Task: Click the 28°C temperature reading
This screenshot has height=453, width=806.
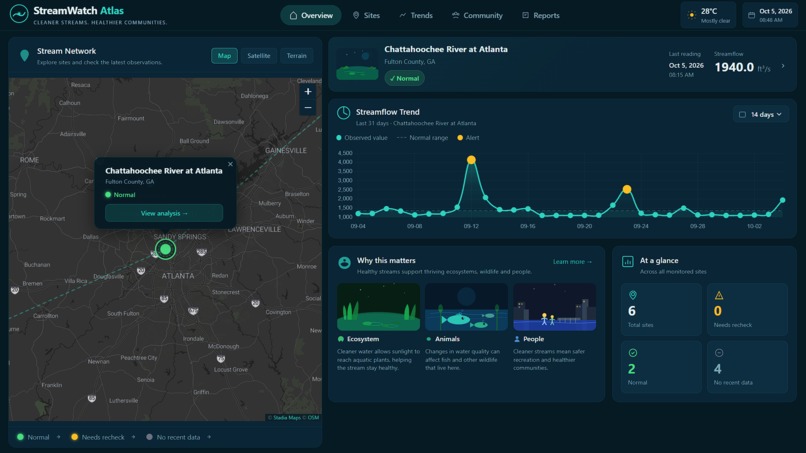Action: 709,11
